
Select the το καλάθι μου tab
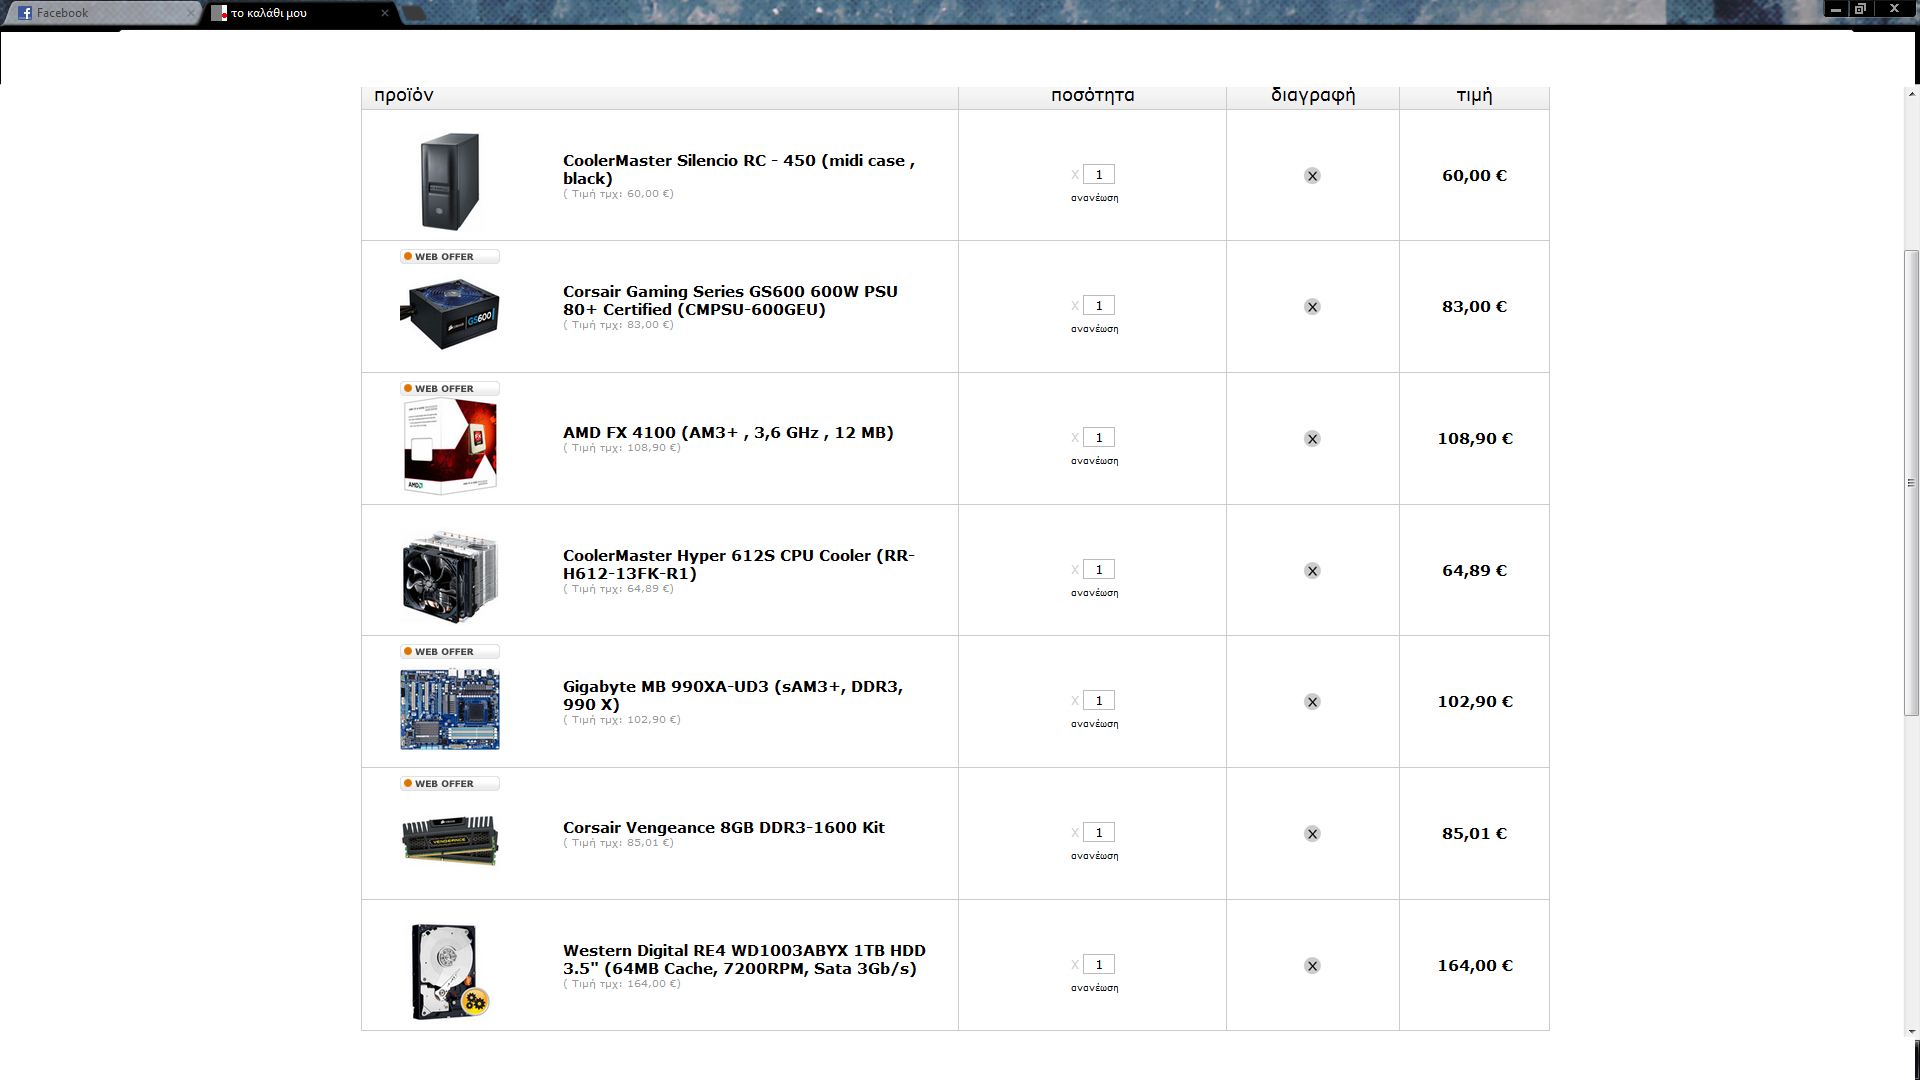point(300,13)
